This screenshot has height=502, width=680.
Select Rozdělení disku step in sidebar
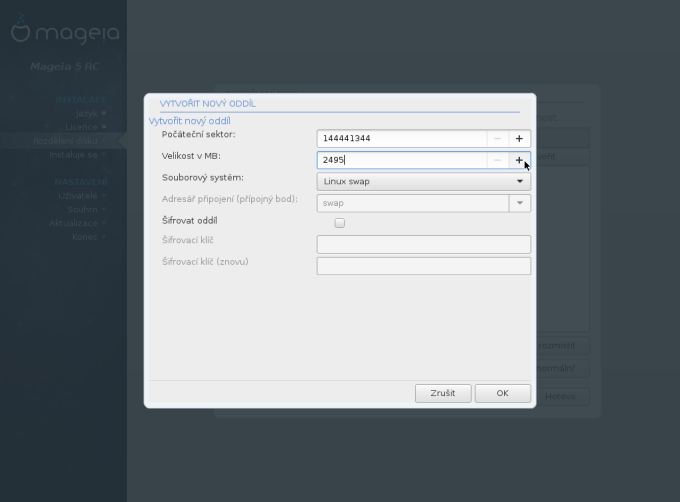point(65,141)
